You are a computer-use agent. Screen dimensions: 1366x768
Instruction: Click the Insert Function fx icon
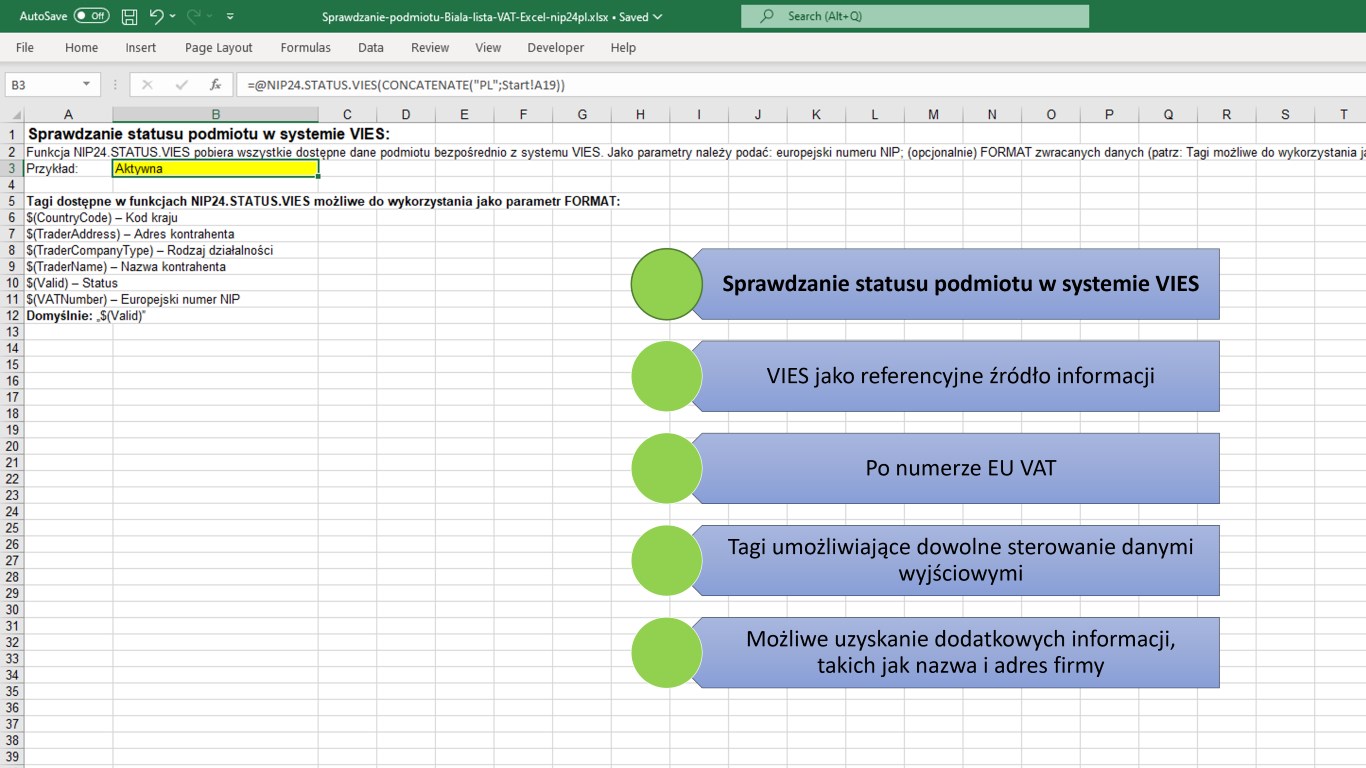click(215, 85)
